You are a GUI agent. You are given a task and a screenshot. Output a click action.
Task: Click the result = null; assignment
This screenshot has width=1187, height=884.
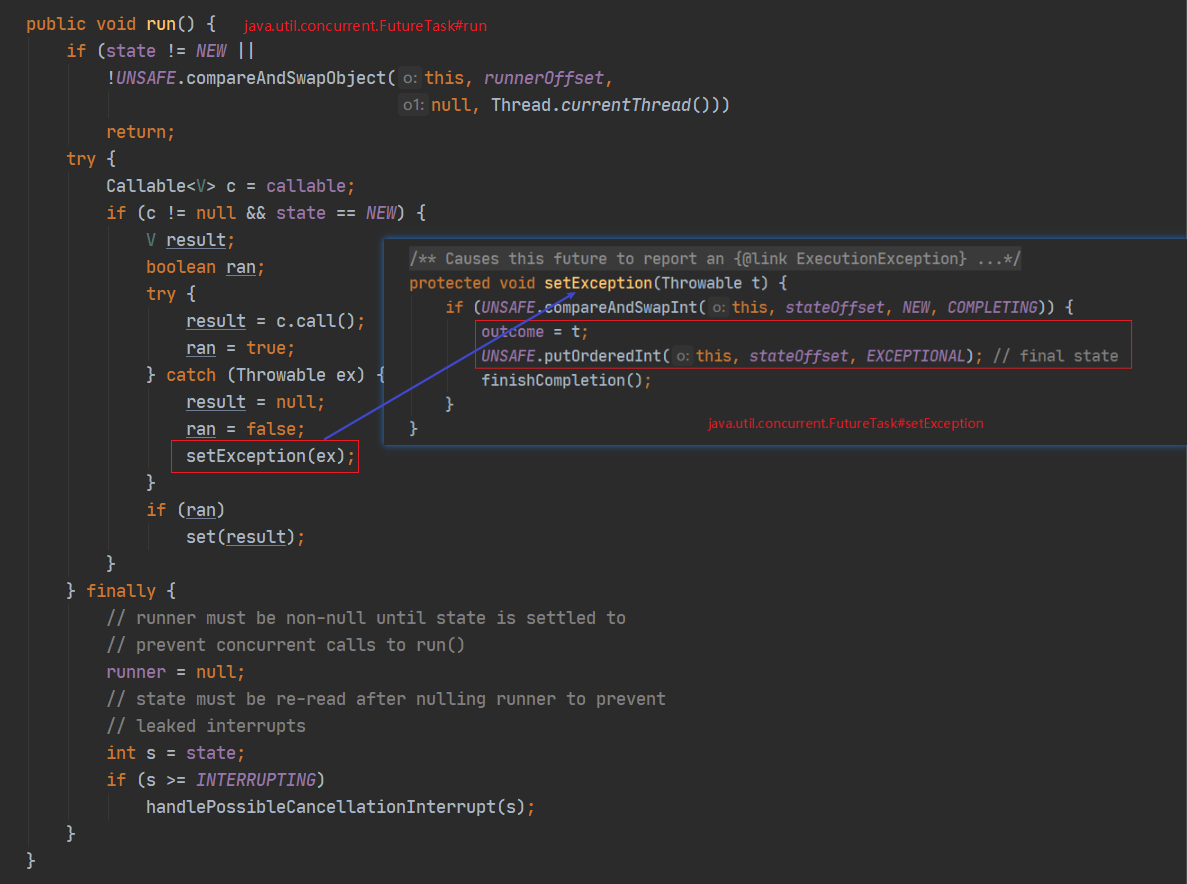255,403
